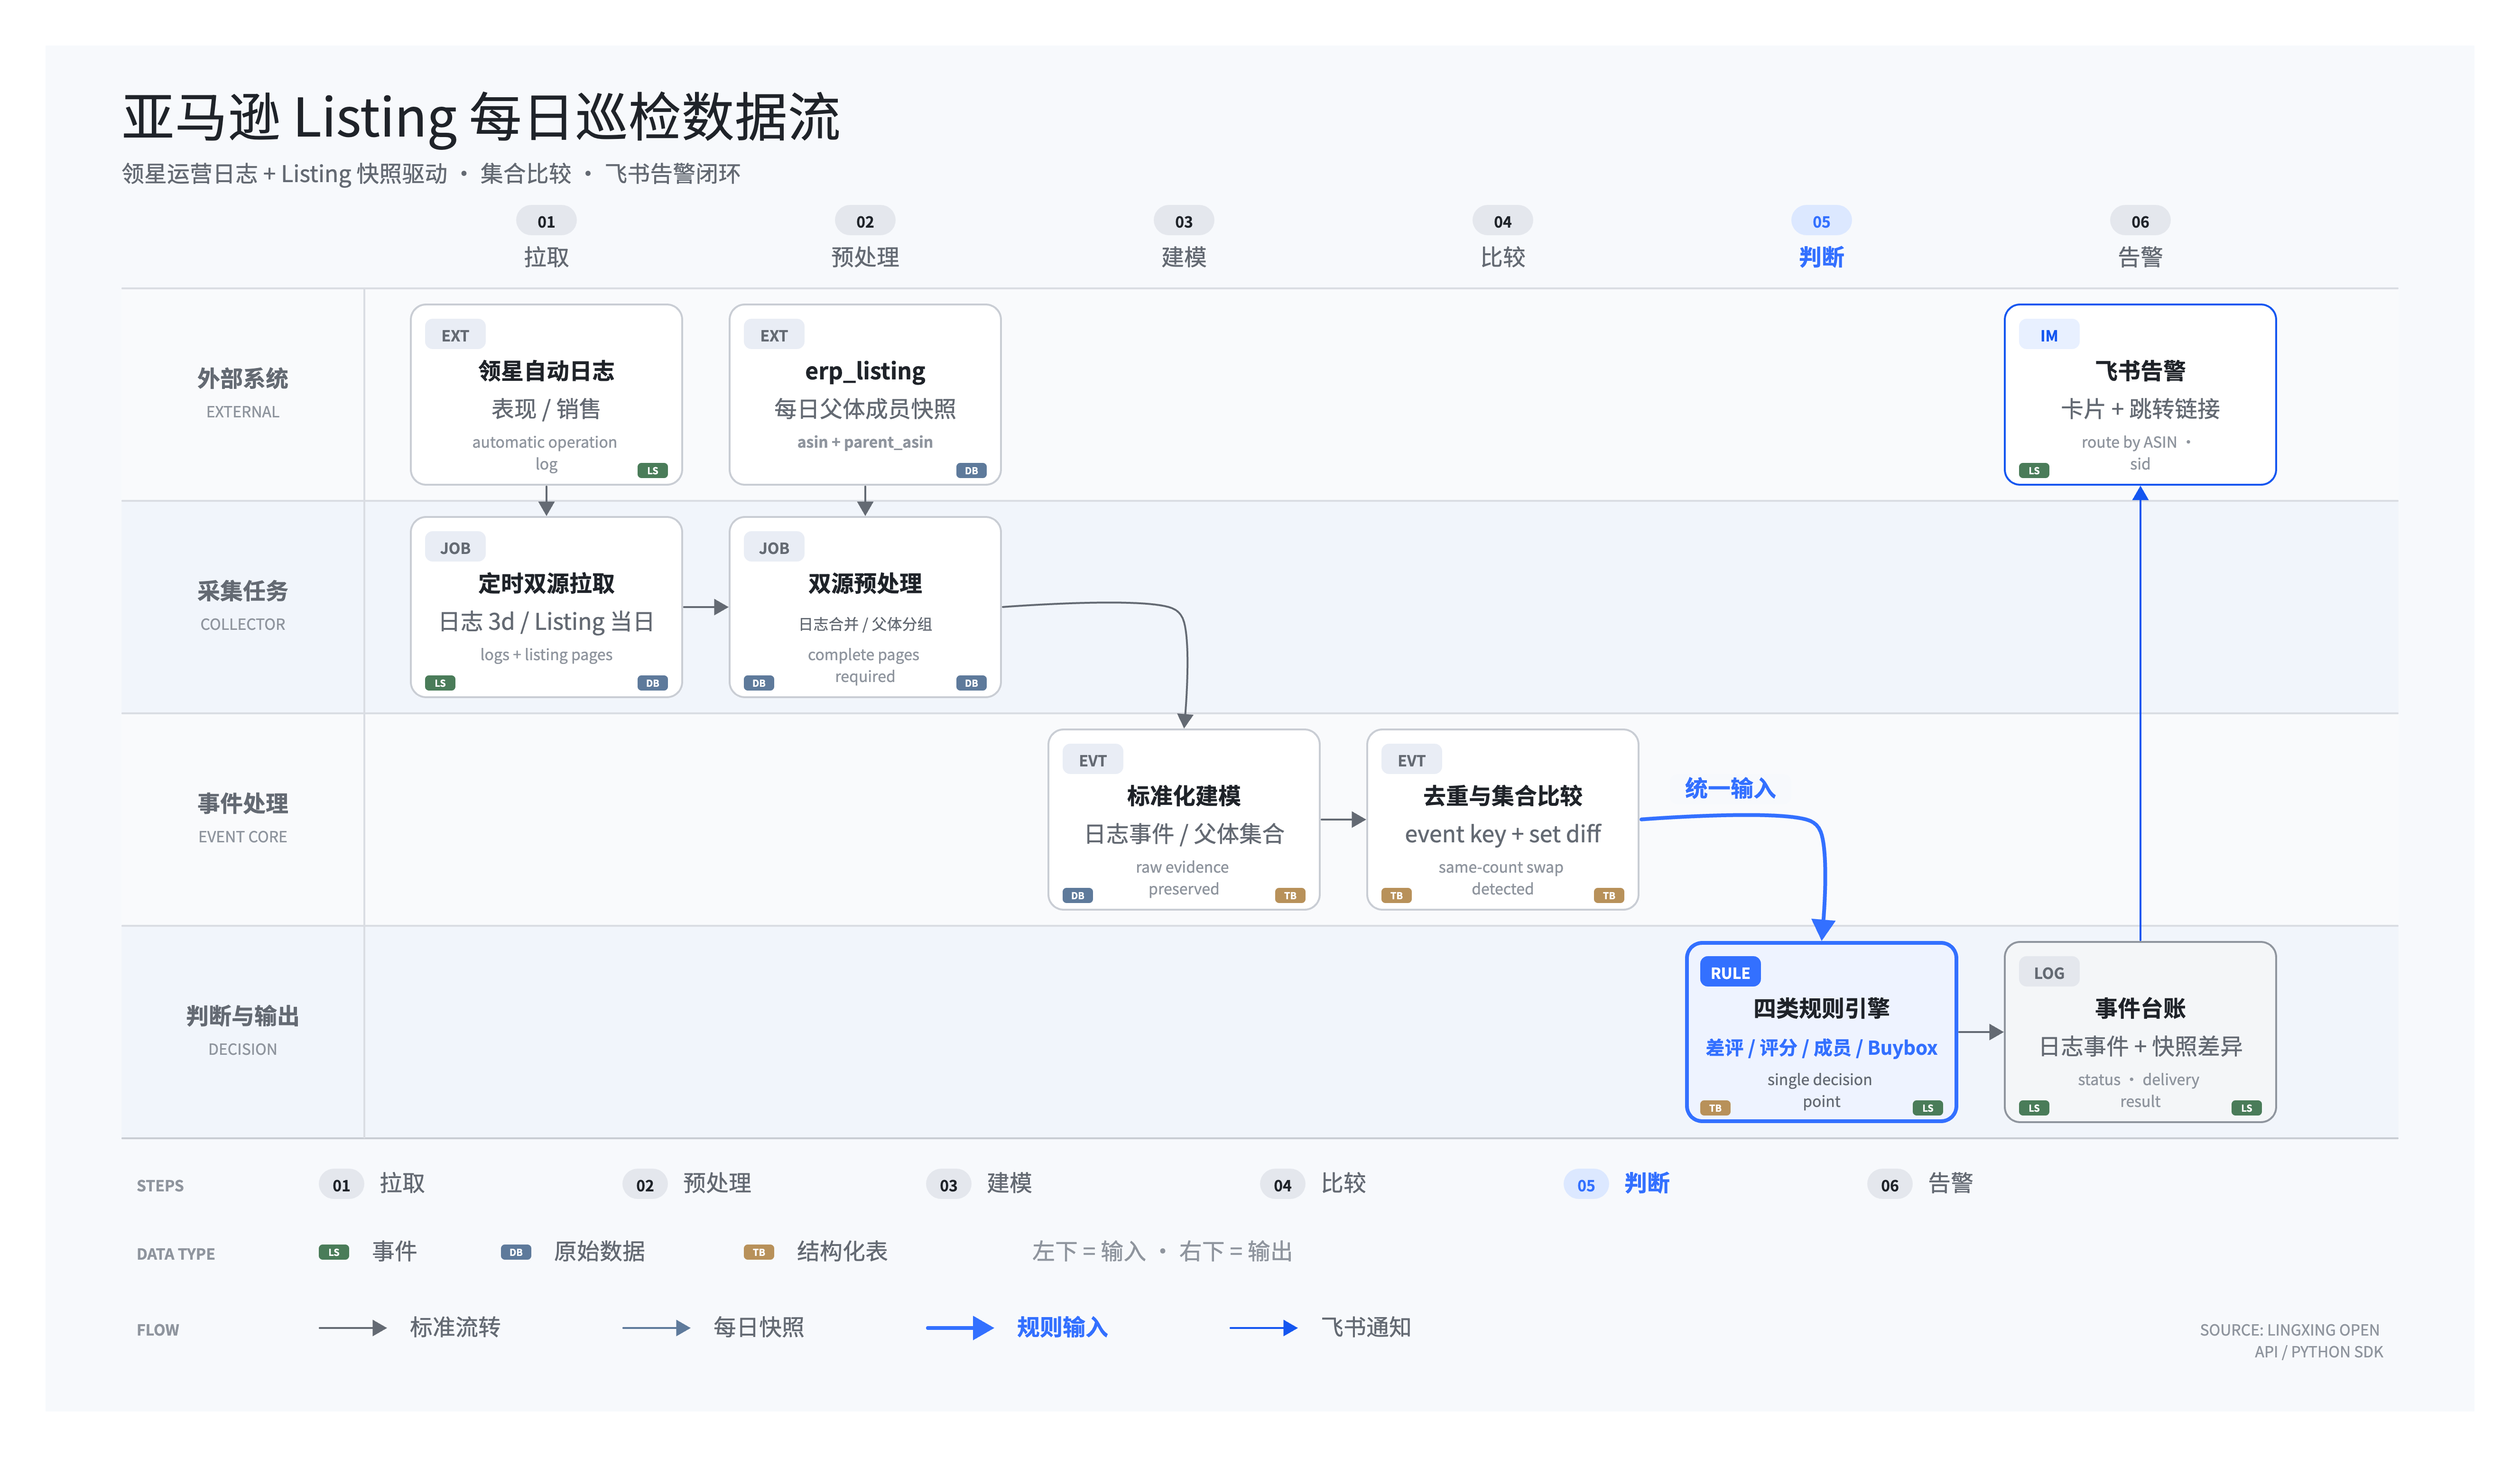Click the EXT tag on erp_listing card

[774, 335]
